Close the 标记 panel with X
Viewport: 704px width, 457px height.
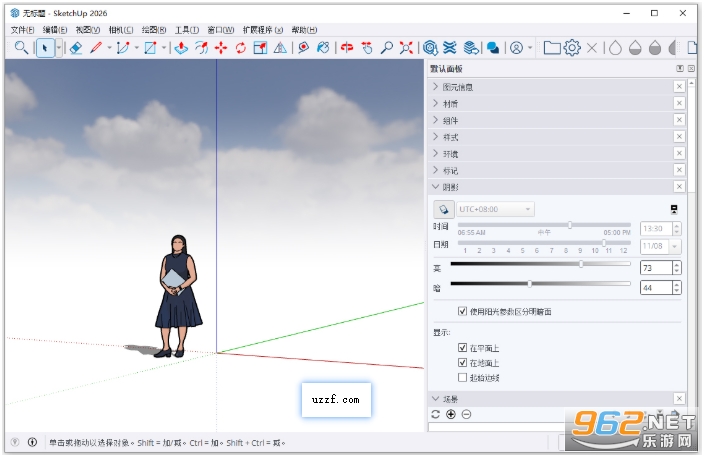tap(679, 170)
